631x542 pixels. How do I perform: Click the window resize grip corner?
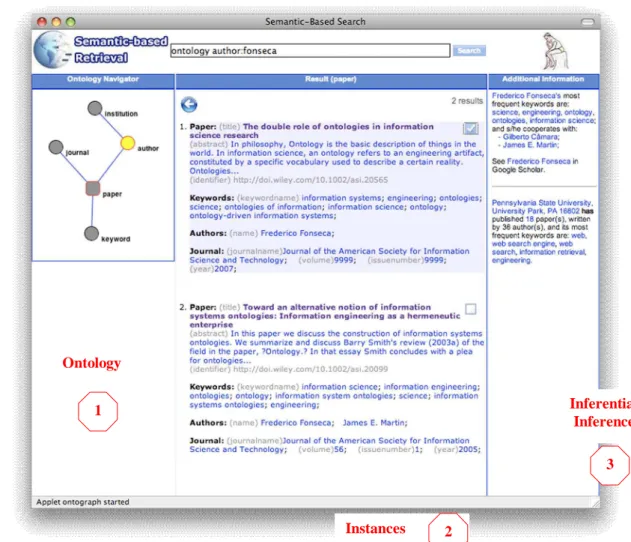click(594, 502)
